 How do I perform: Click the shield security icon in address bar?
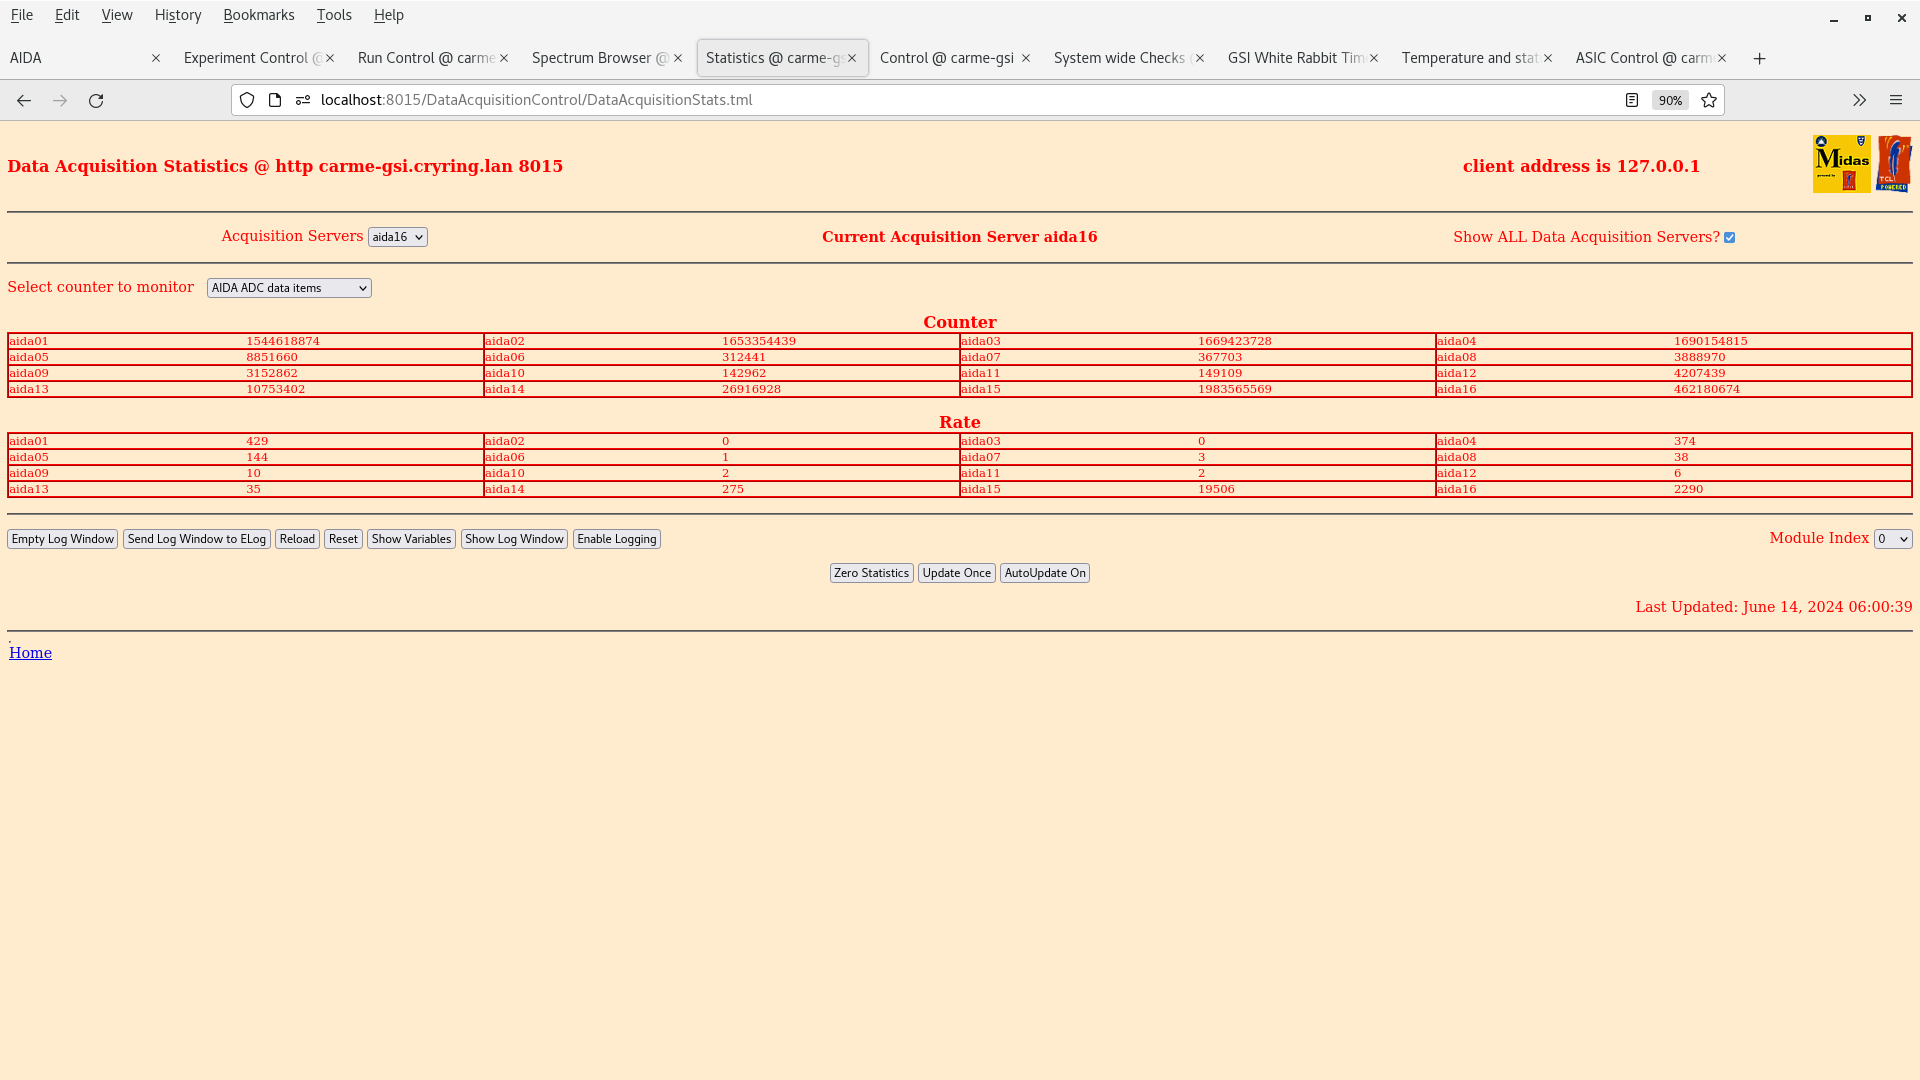click(247, 99)
